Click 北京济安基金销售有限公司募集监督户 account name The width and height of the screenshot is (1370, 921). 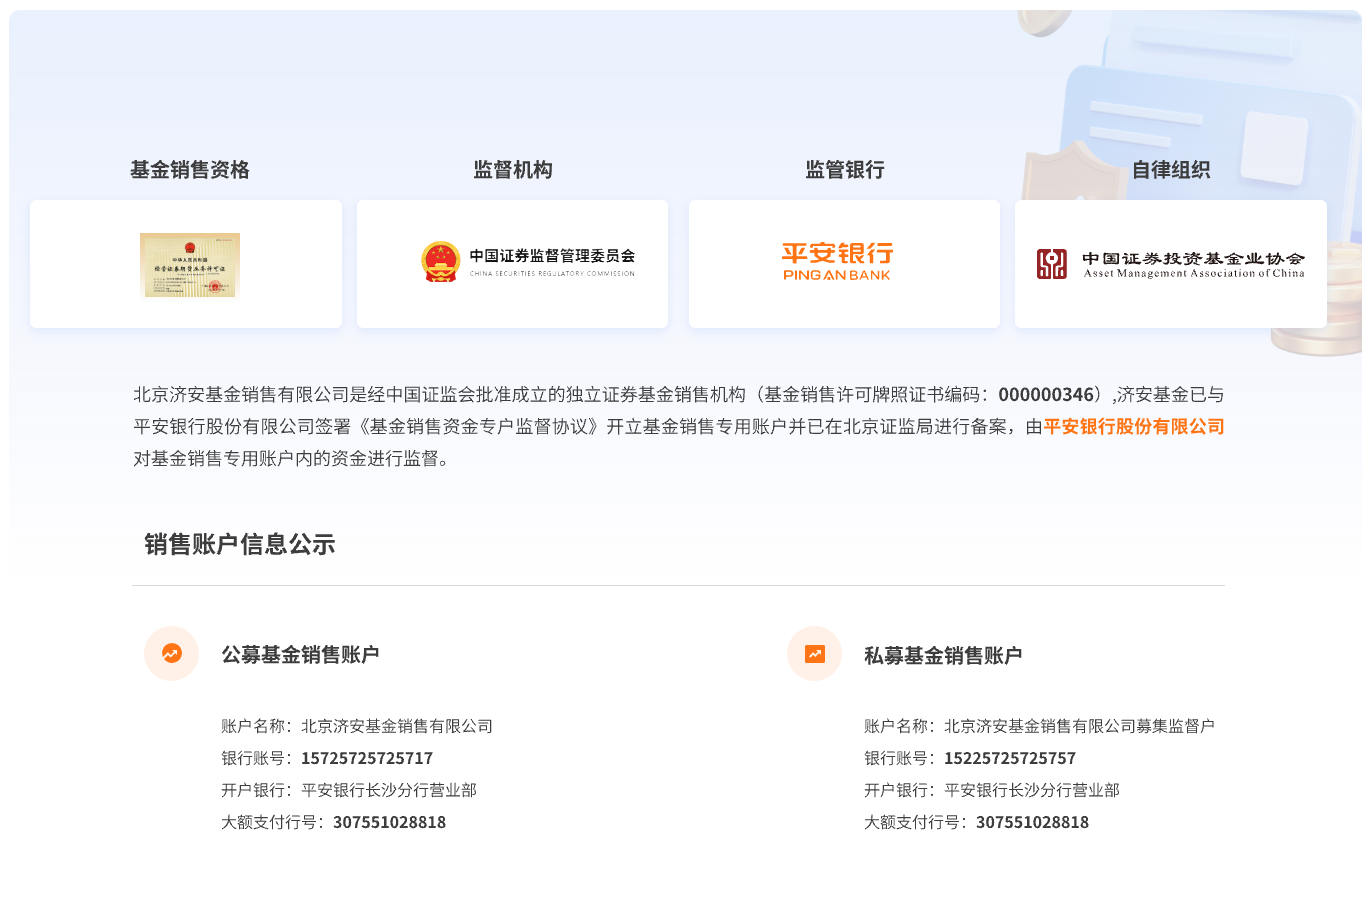click(x=1079, y=726)
